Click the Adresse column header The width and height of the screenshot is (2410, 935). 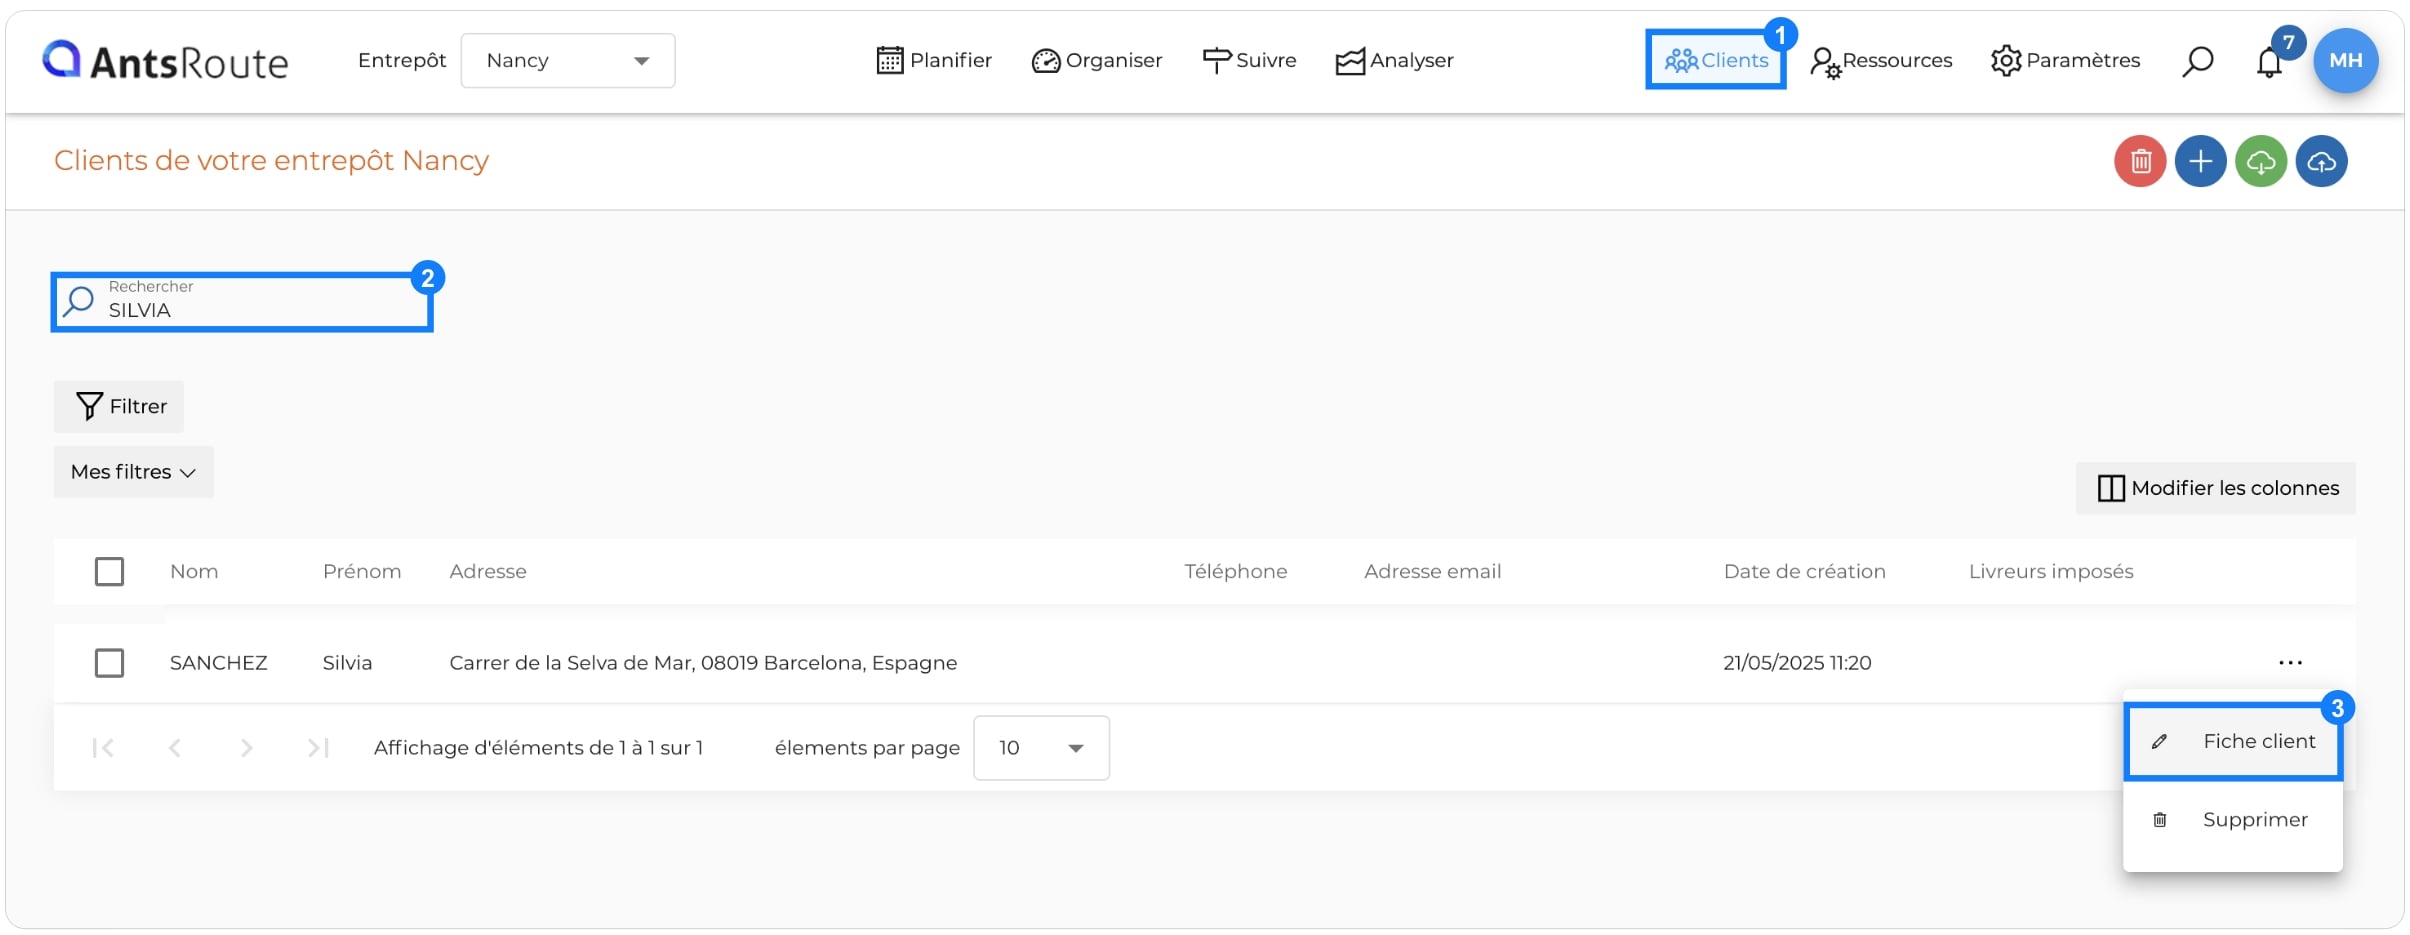(x=488, y=571)
